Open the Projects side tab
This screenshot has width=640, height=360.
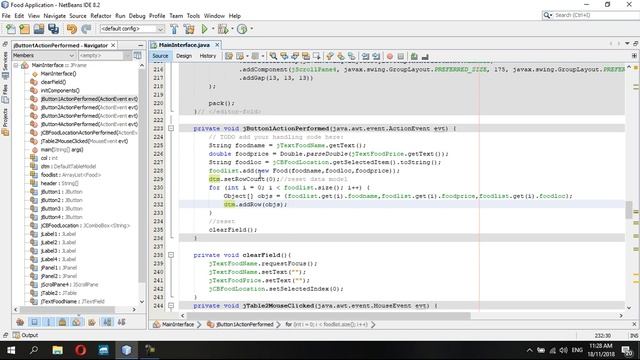(x=5, y=122)
